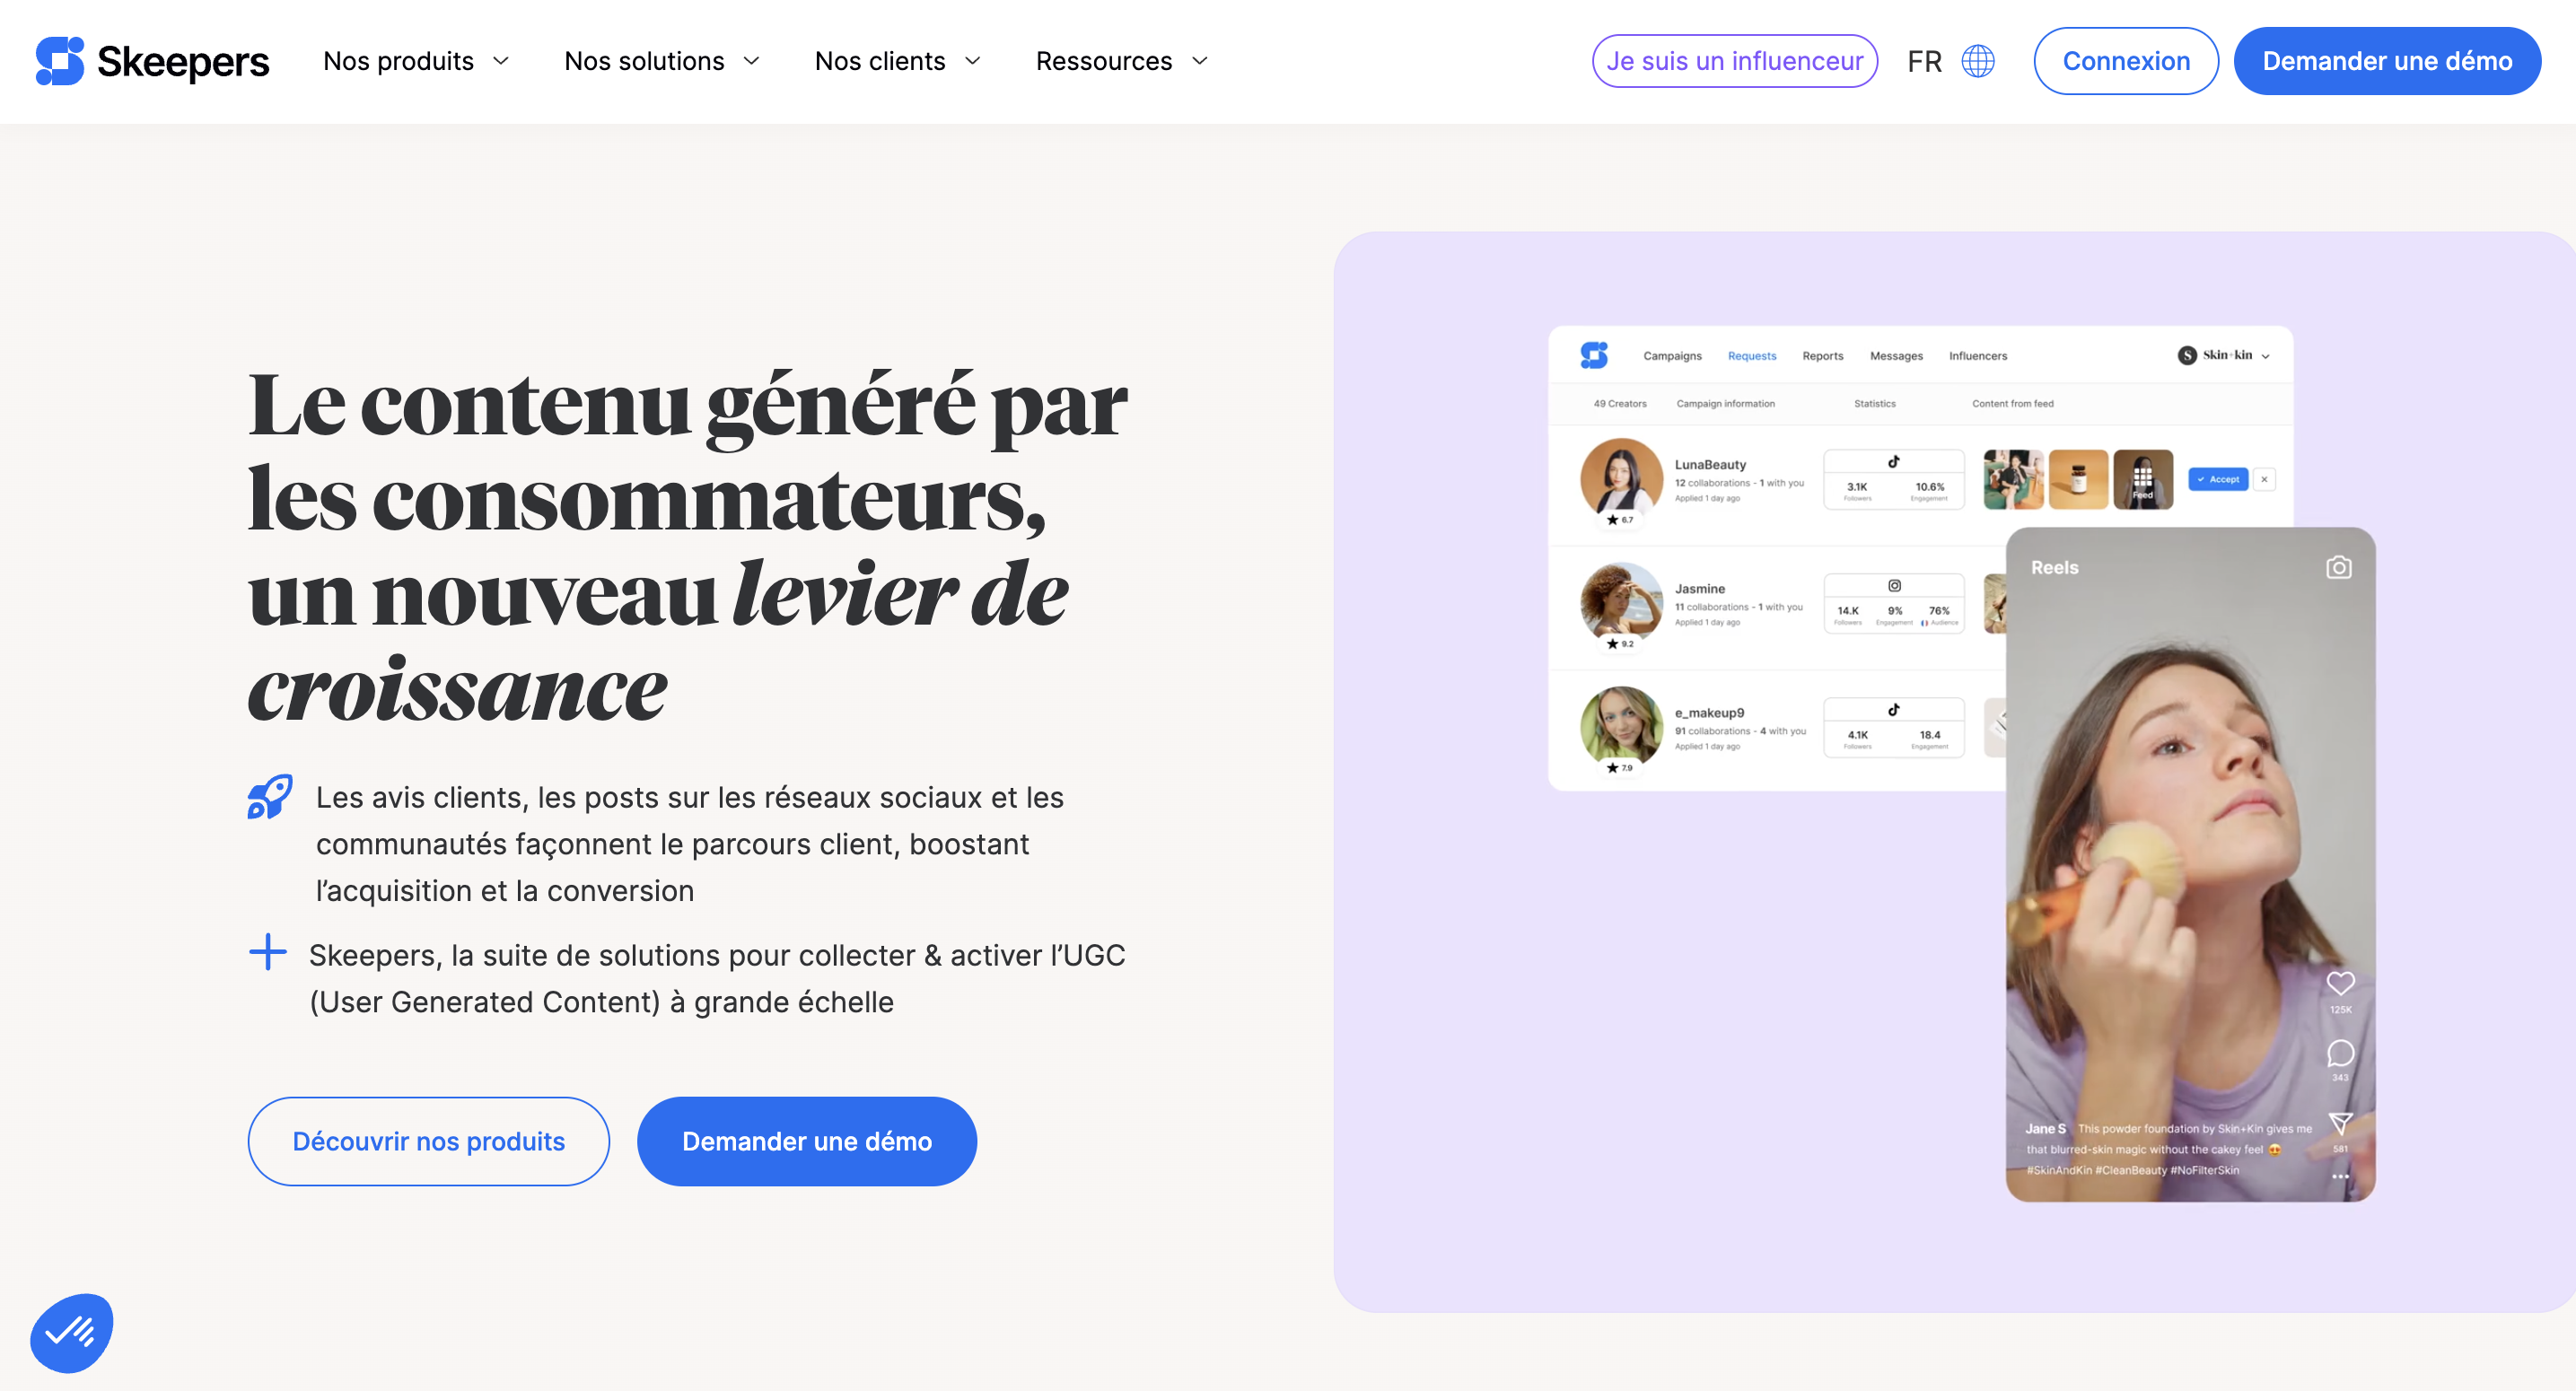Click the Skeepers logo icon
Image resolution: width=2576 pixels, height=1391 pixels.
[x=60, y=61]
